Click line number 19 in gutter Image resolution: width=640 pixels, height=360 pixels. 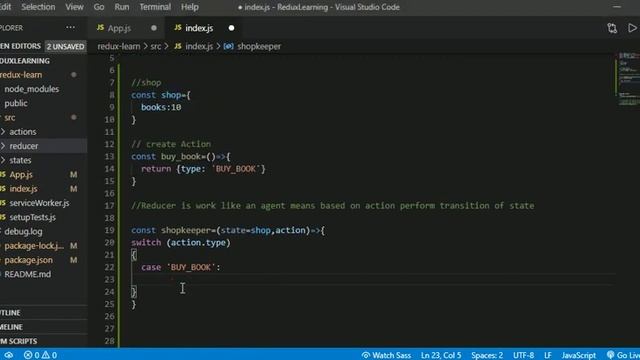(109, 230)
